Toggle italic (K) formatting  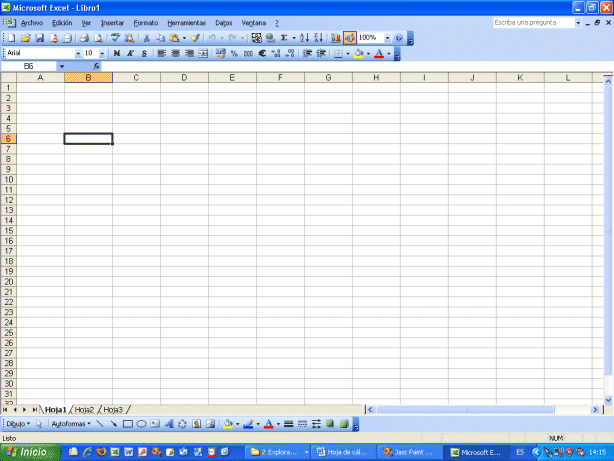(130, 54)
